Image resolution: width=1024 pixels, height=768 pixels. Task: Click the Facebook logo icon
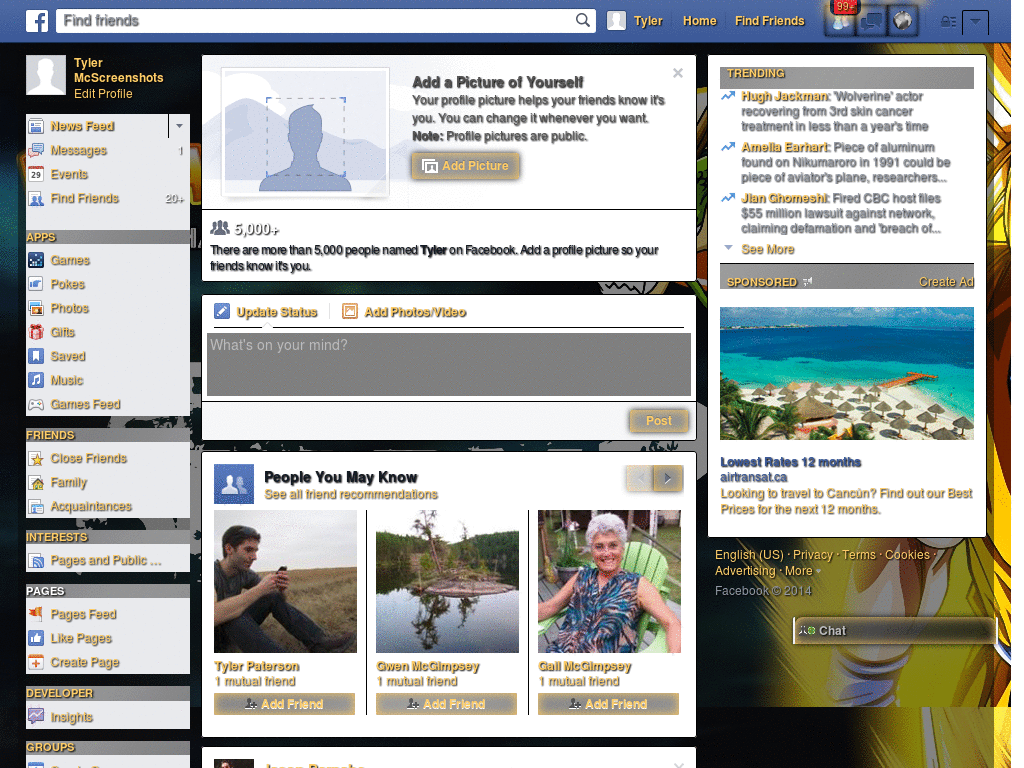(x=37, y=21)
